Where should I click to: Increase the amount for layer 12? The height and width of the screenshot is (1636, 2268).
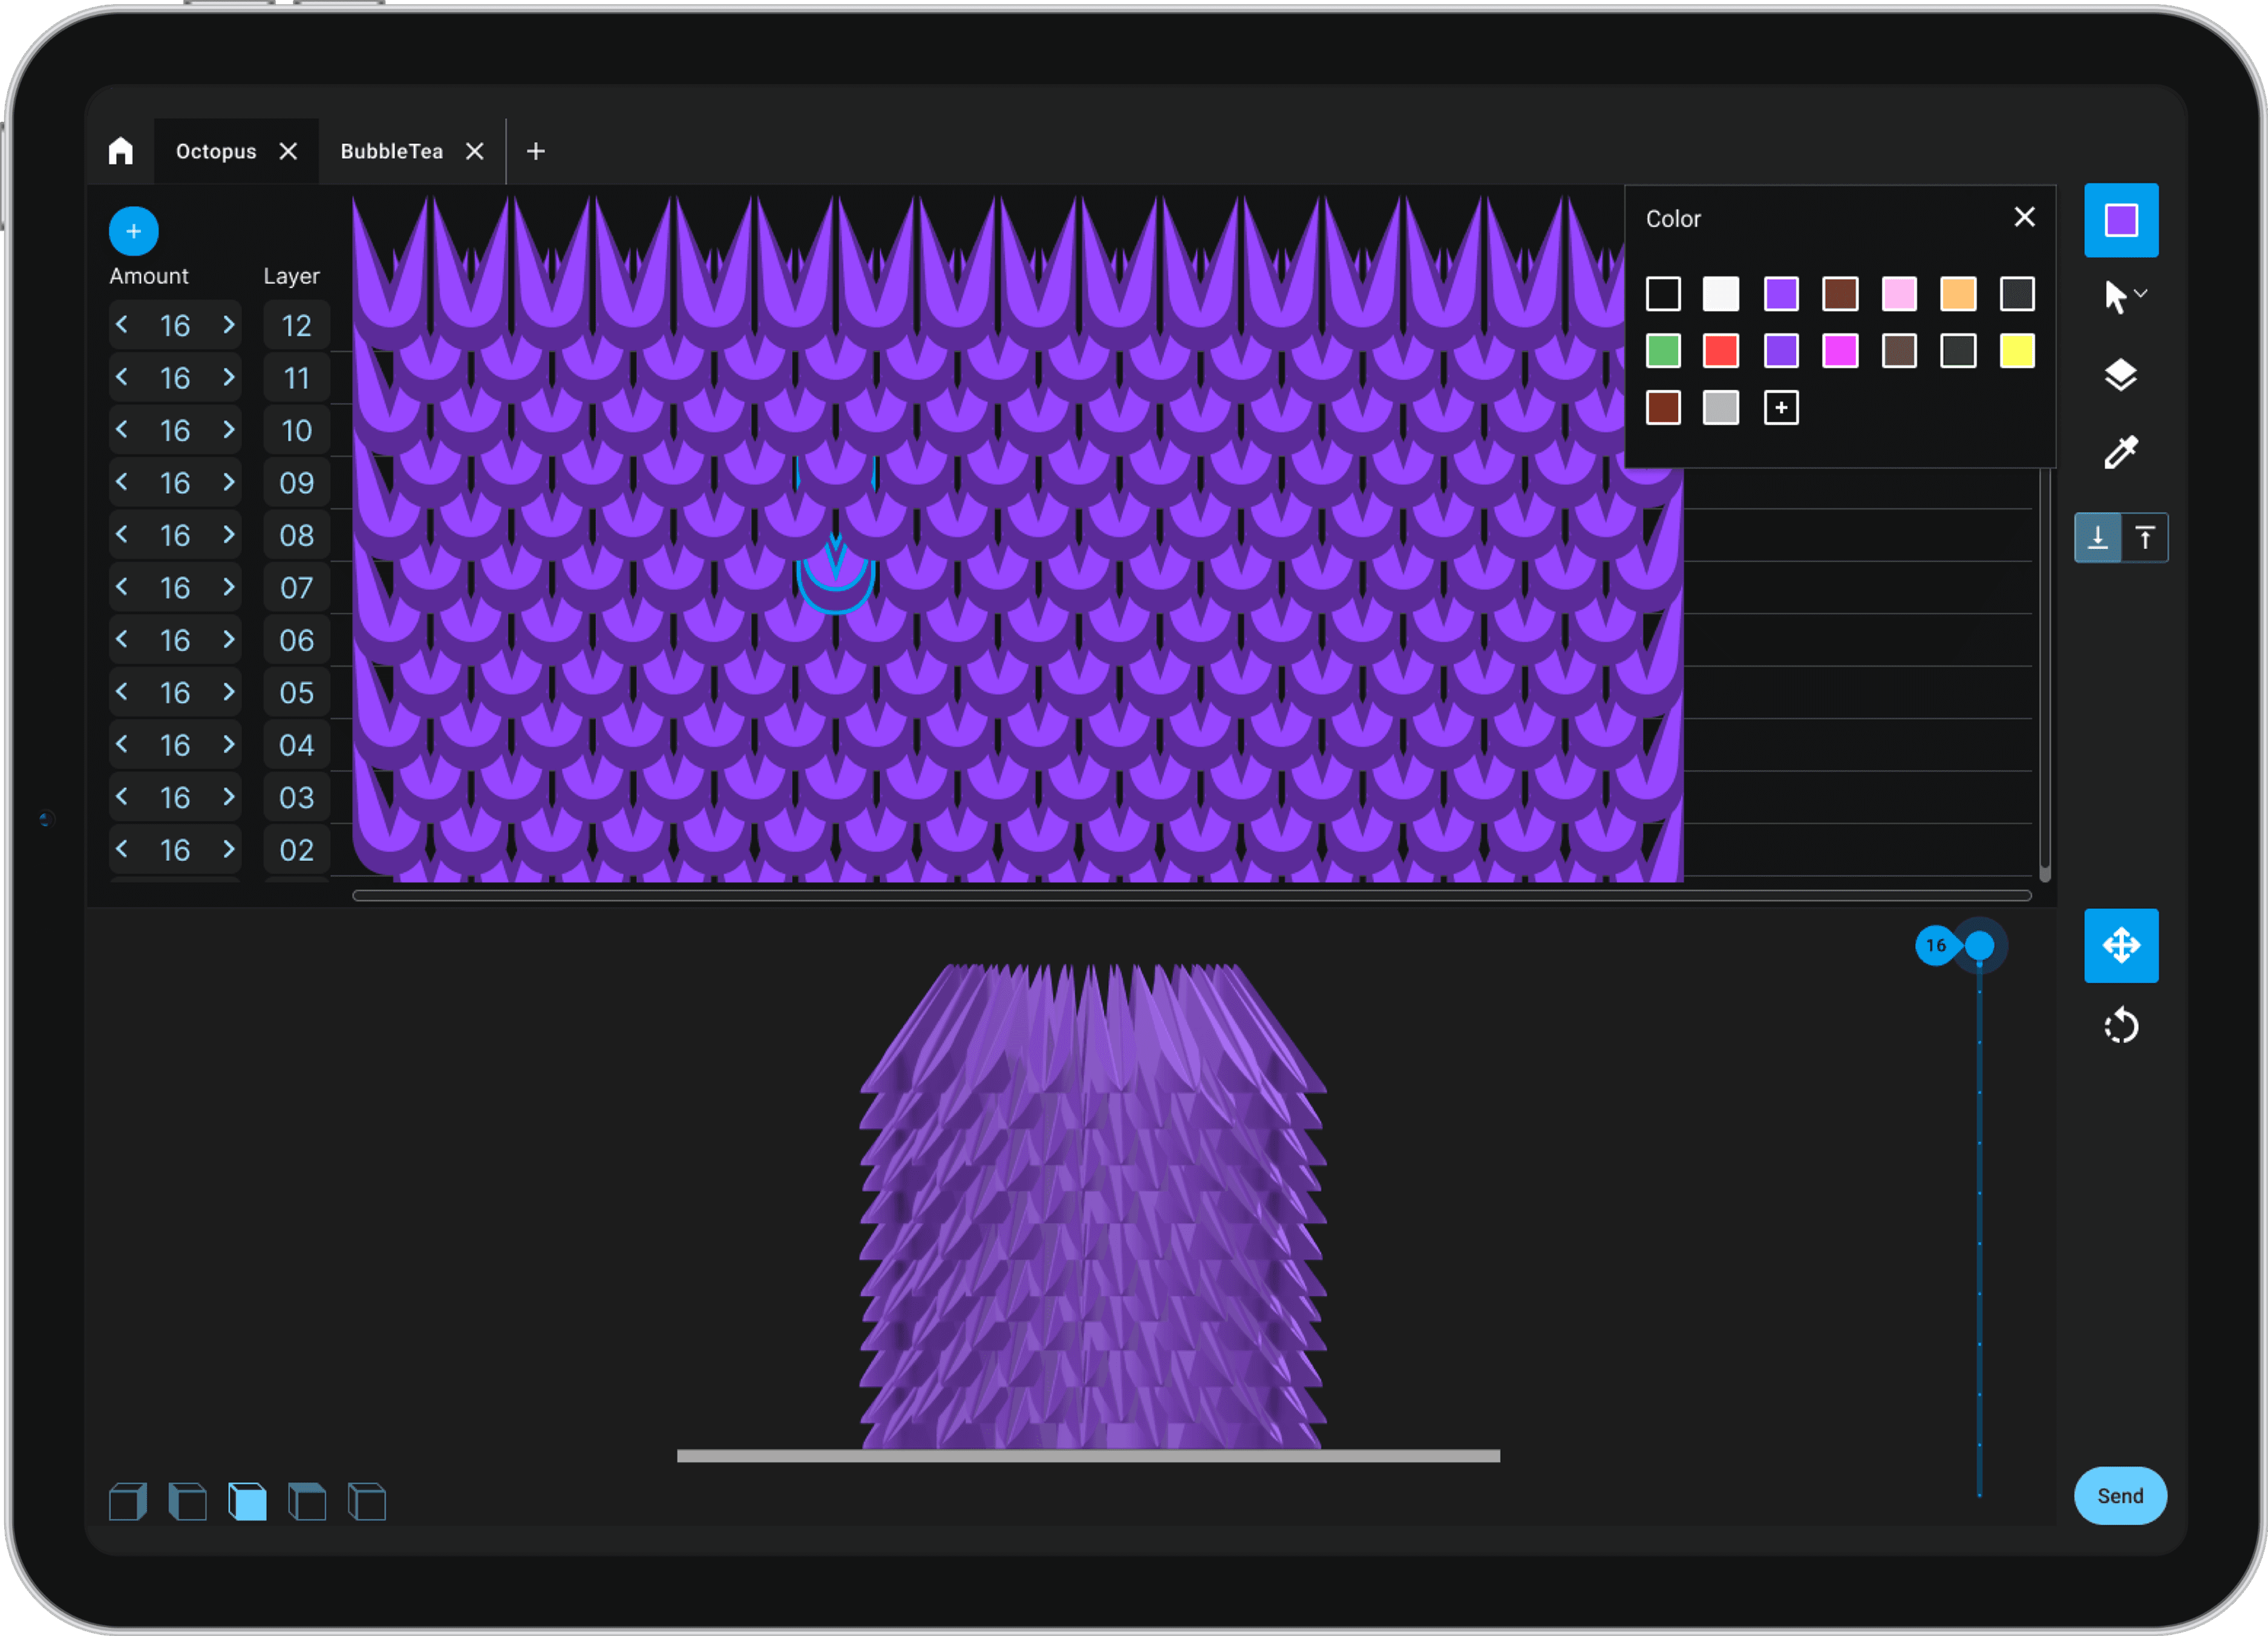point(229,325)
